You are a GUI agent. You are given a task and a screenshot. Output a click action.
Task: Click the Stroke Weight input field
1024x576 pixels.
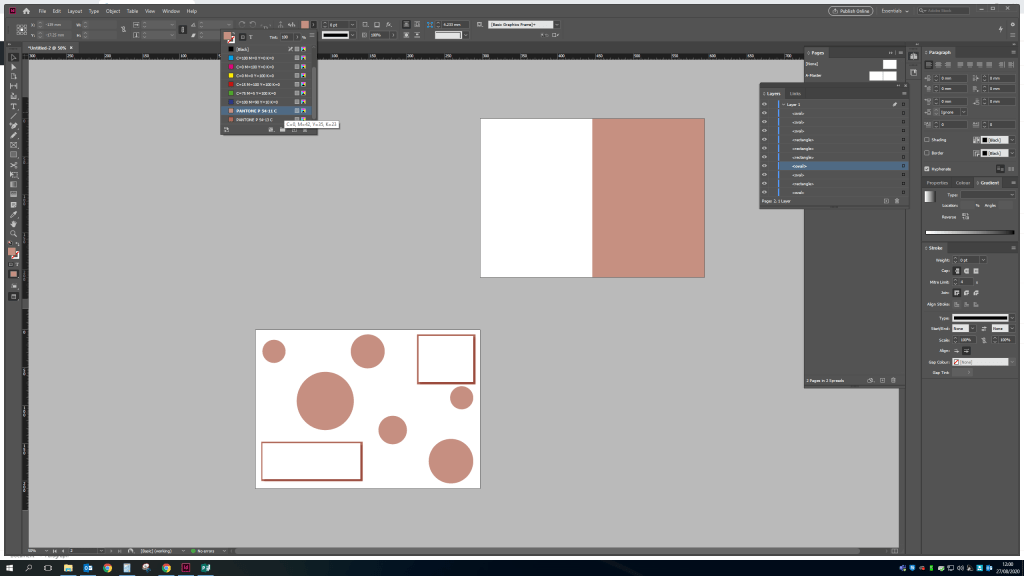pyautogui.click(x=967, y=259)
